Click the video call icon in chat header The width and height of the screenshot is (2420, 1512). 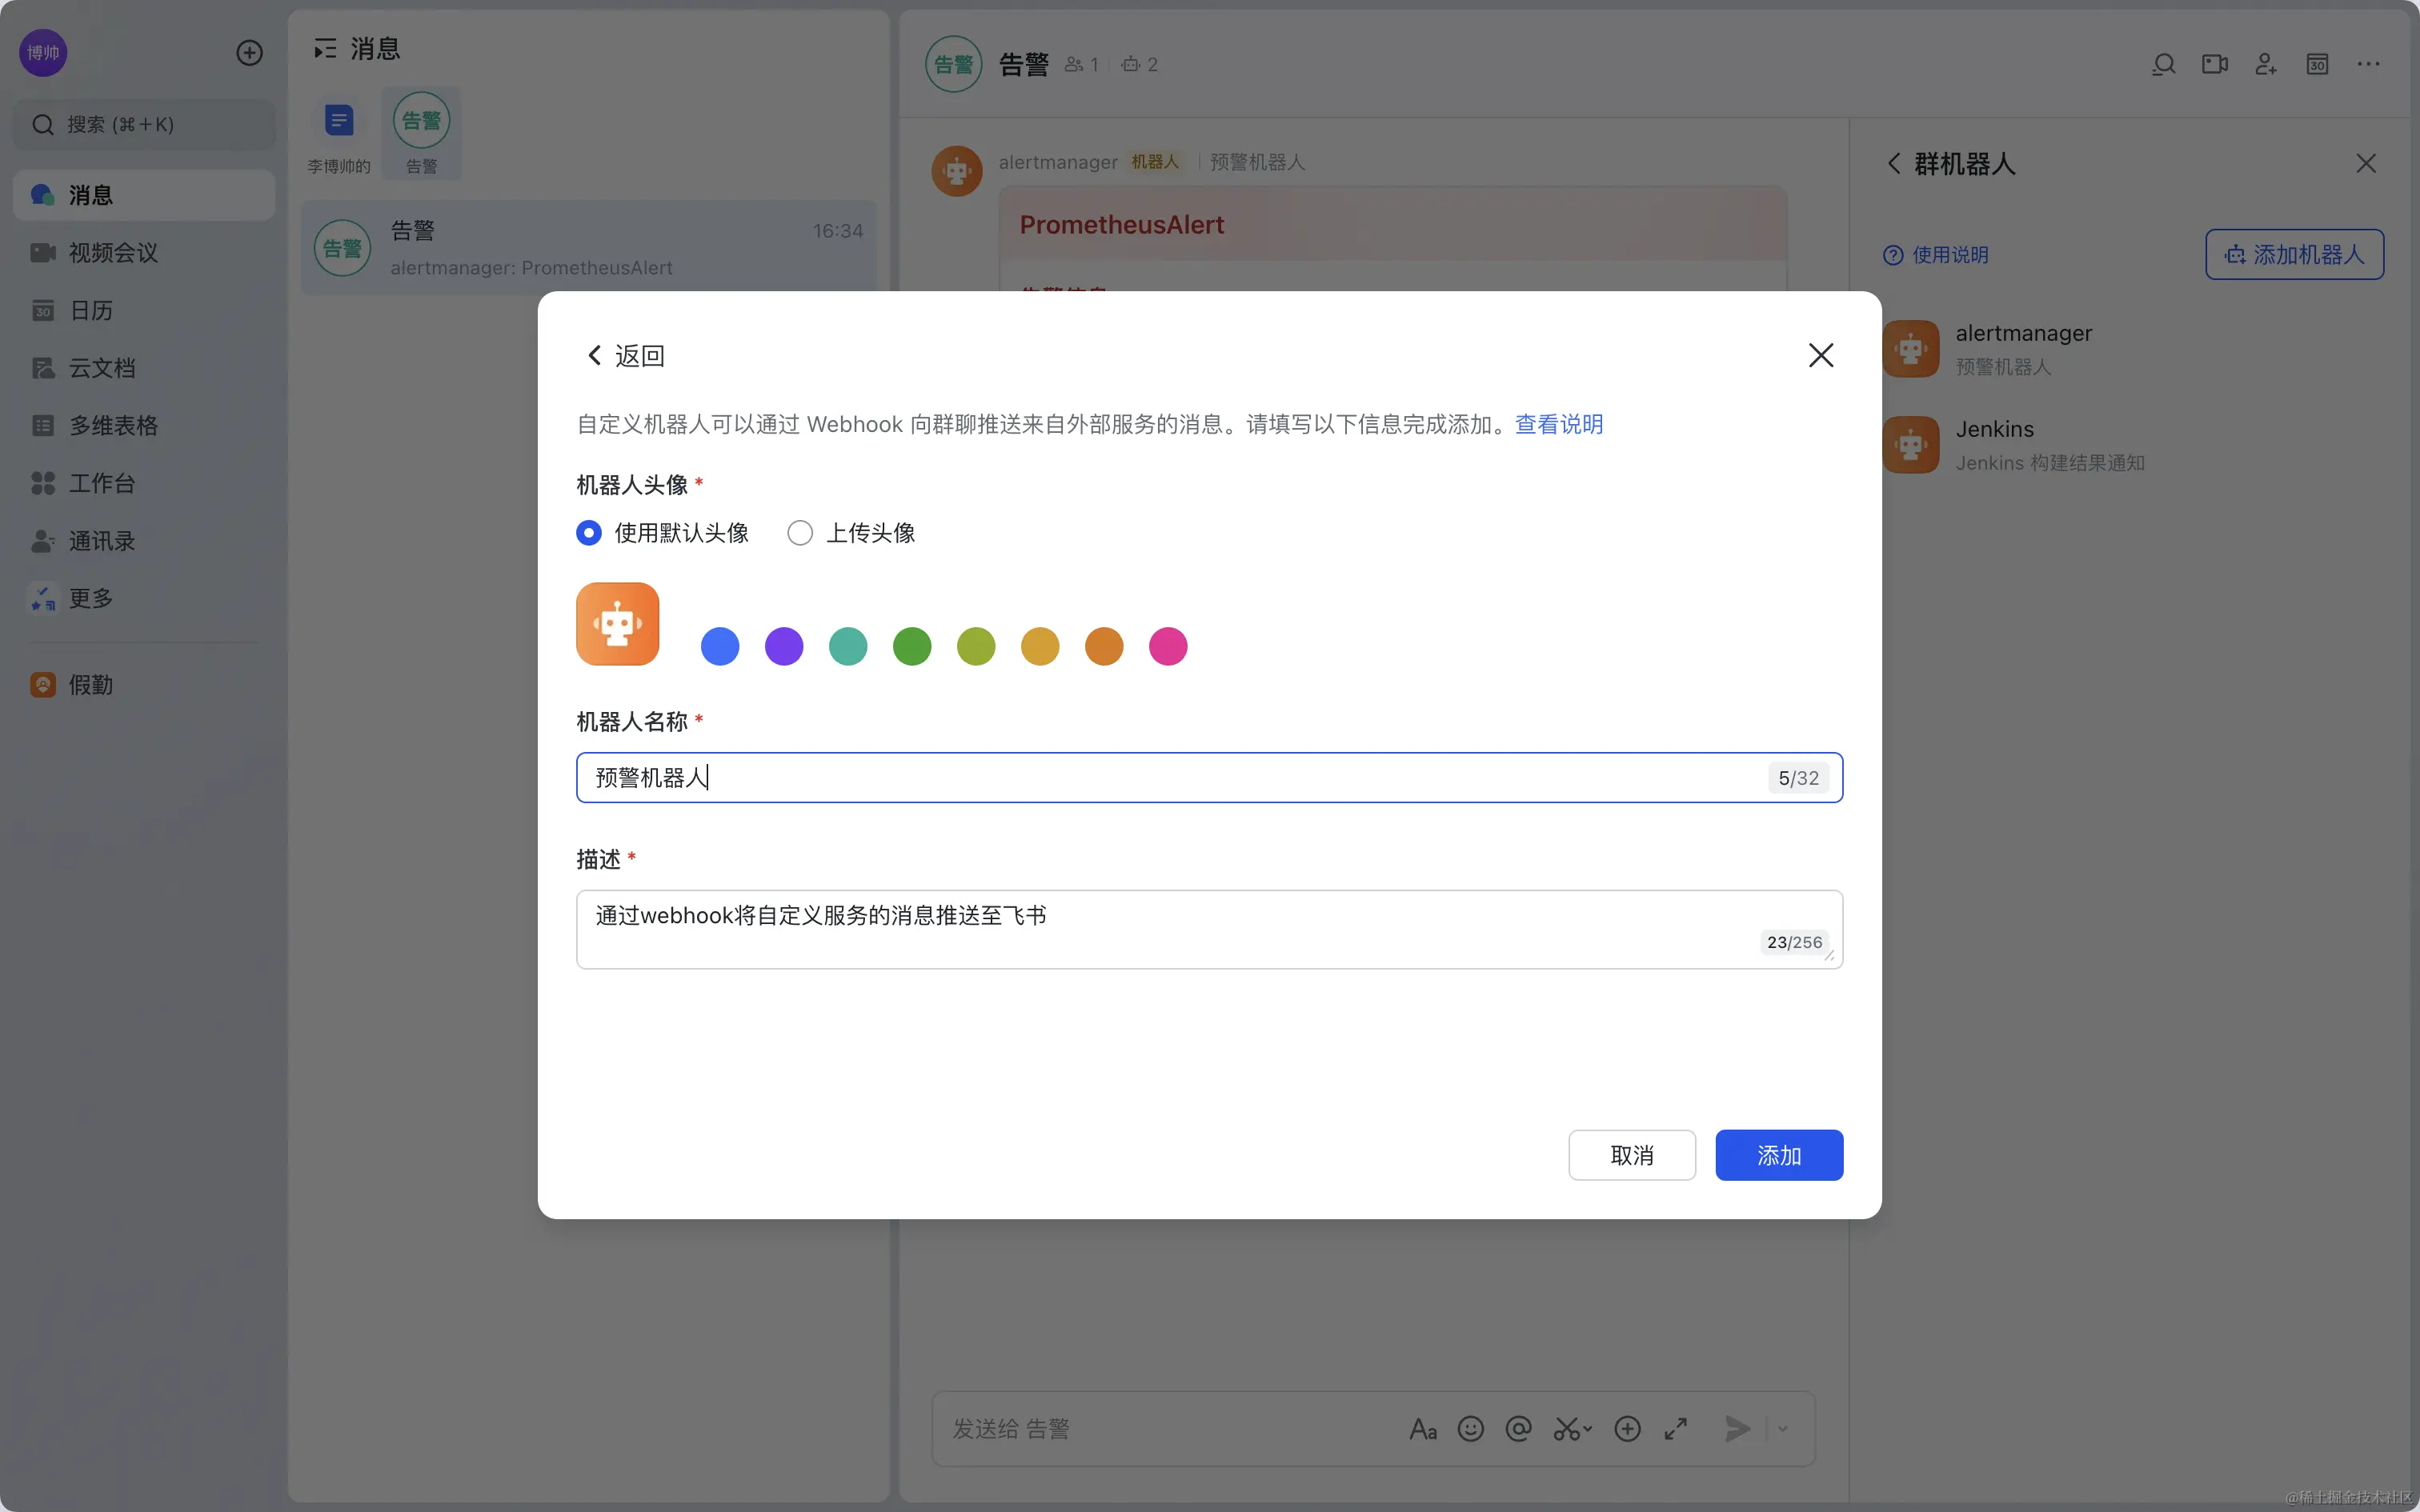[x=2214, y=64]
